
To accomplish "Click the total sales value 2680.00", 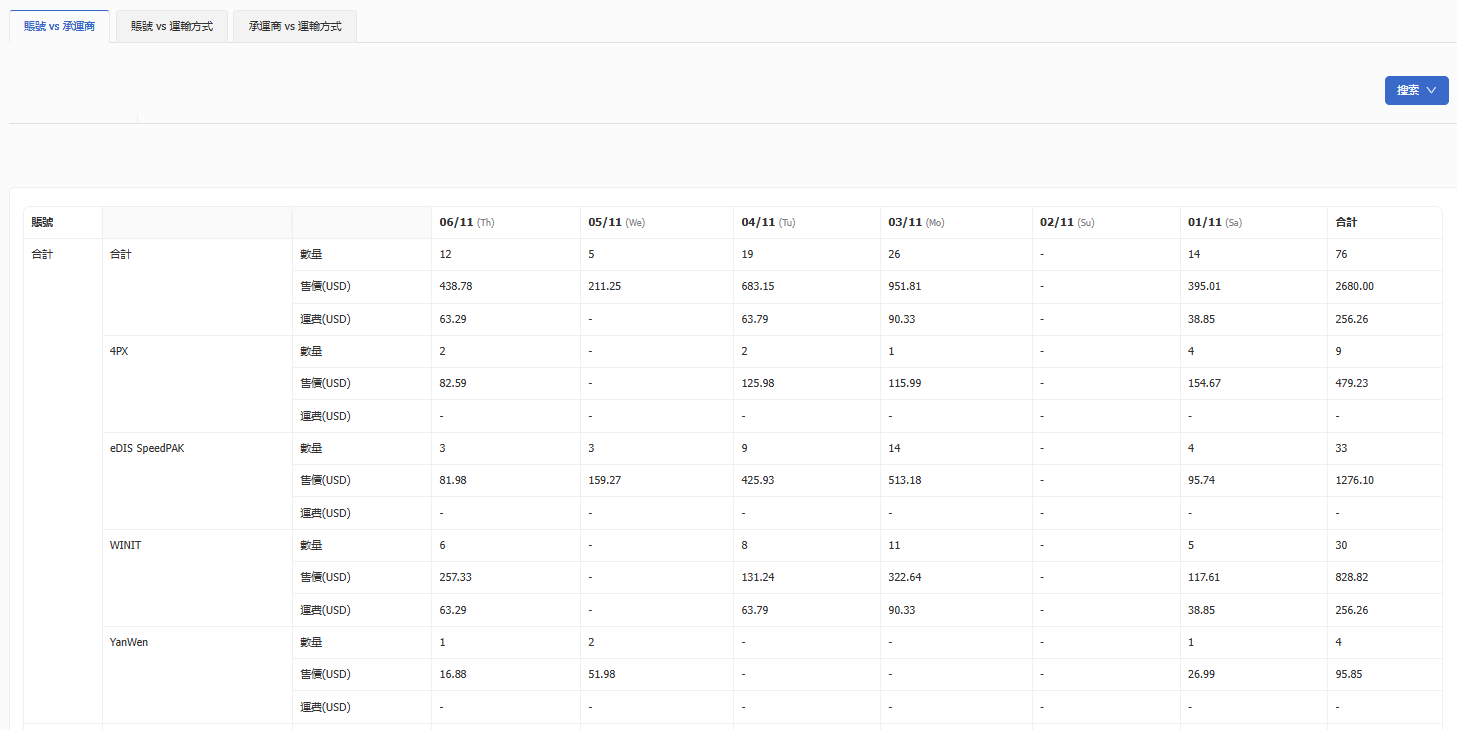I will click(1354, 286).
